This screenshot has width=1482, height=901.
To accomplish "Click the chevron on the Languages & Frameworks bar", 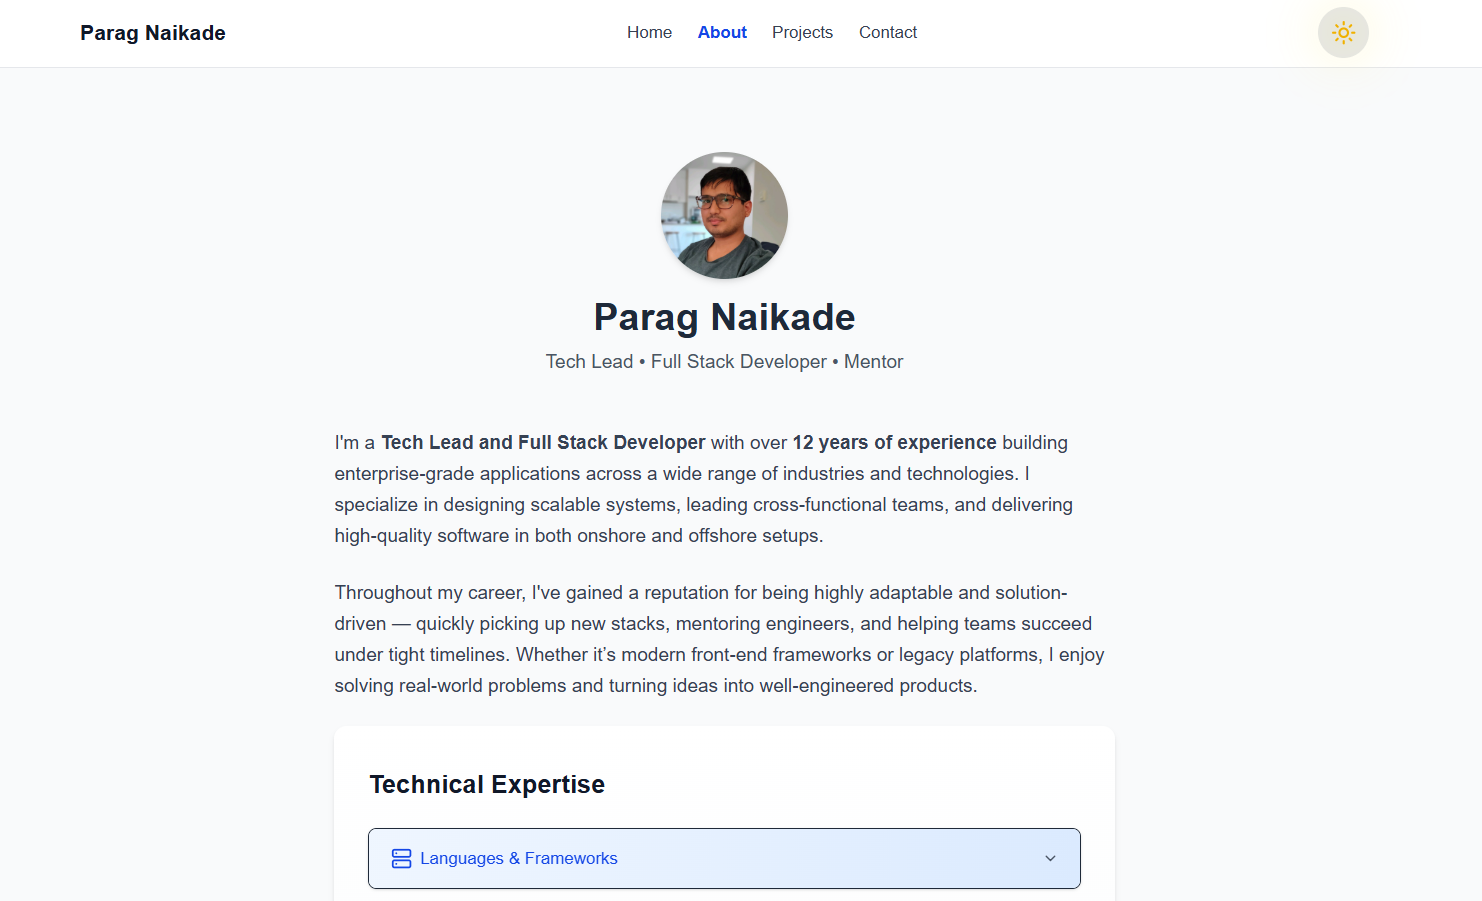I will (x=1050, y=858).
